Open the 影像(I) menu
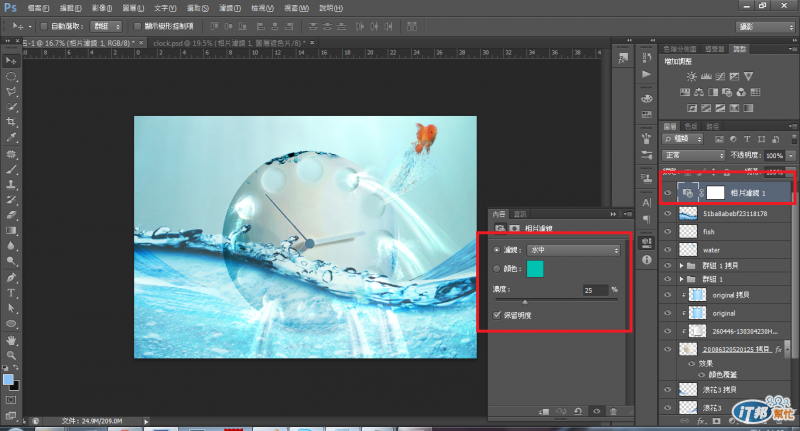This screenshot has height=431, width=800. coord(102,8)
